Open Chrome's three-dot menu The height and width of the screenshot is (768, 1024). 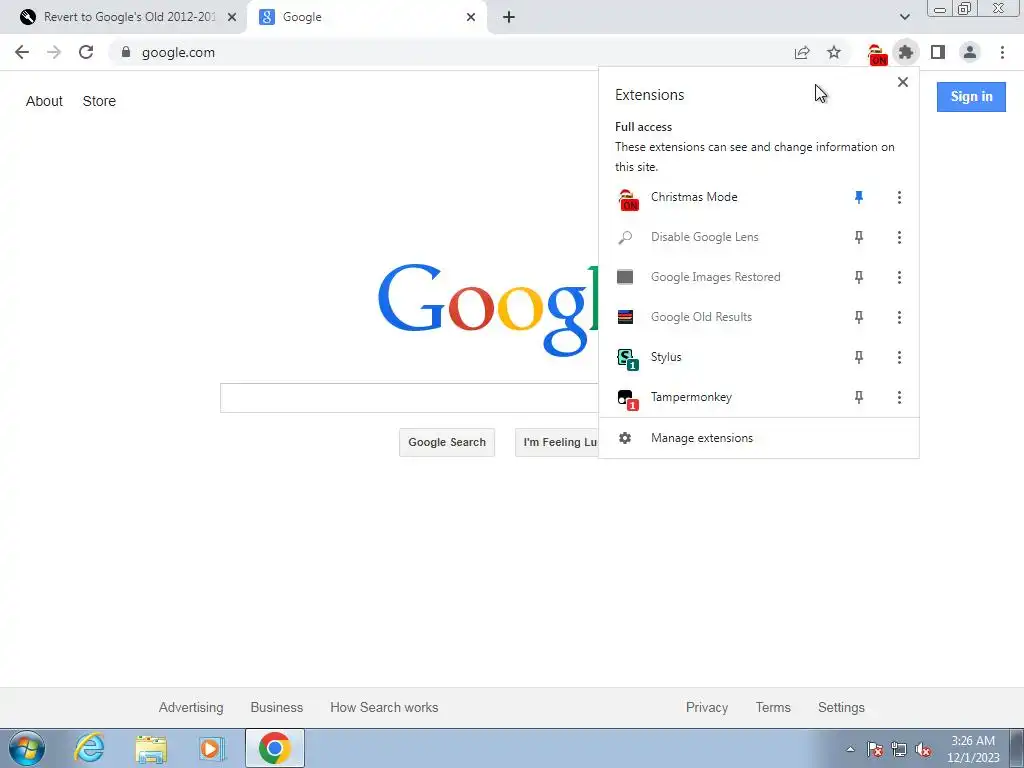(1002, 52)
